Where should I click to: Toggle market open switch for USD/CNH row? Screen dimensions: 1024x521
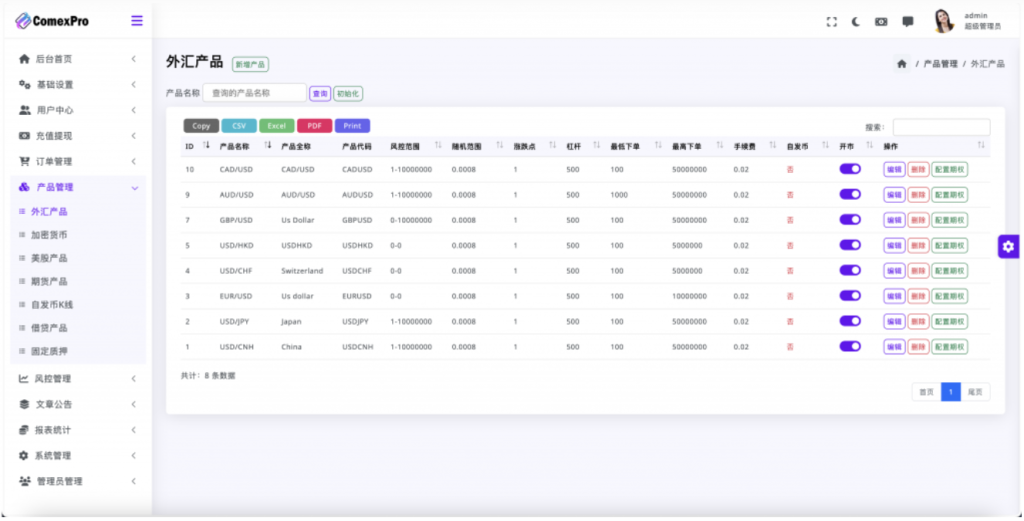[x=850, y=346]
